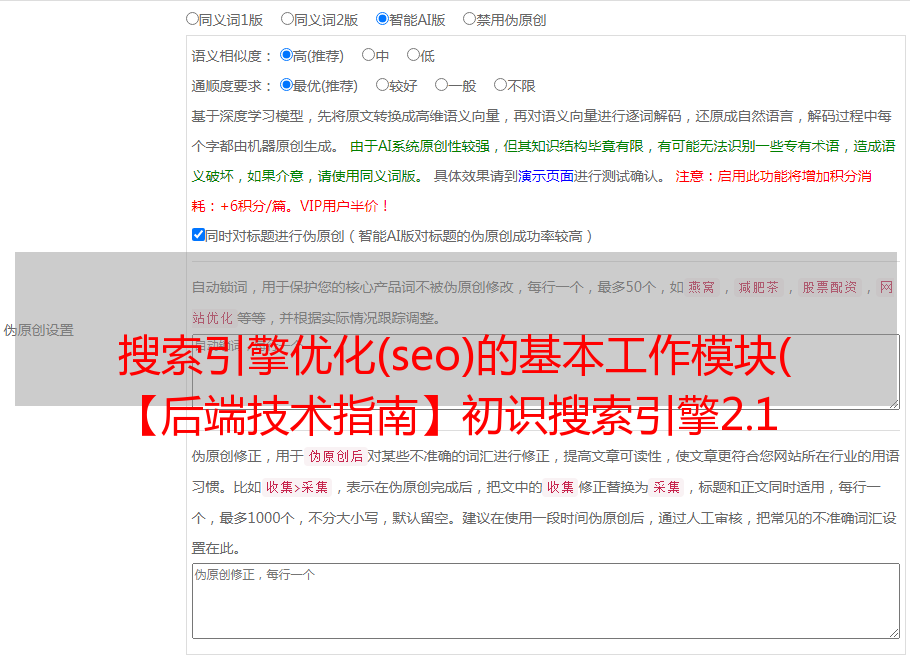Click the 燕窝 example keyword

pos(701,287)
